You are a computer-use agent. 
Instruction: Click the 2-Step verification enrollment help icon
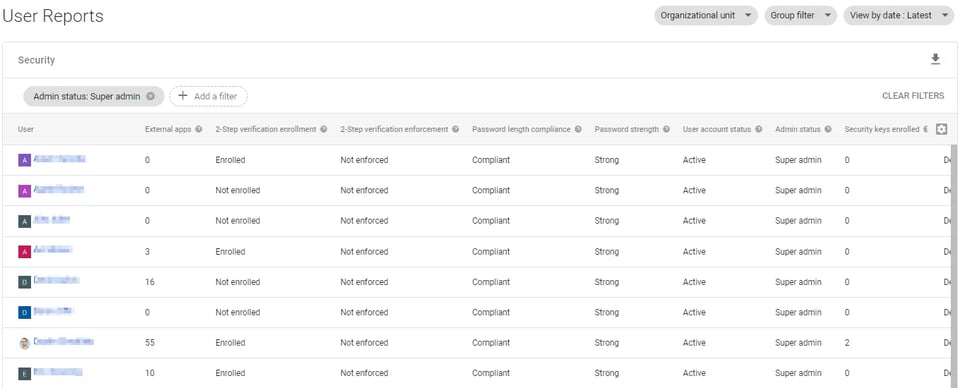(324, 130)
